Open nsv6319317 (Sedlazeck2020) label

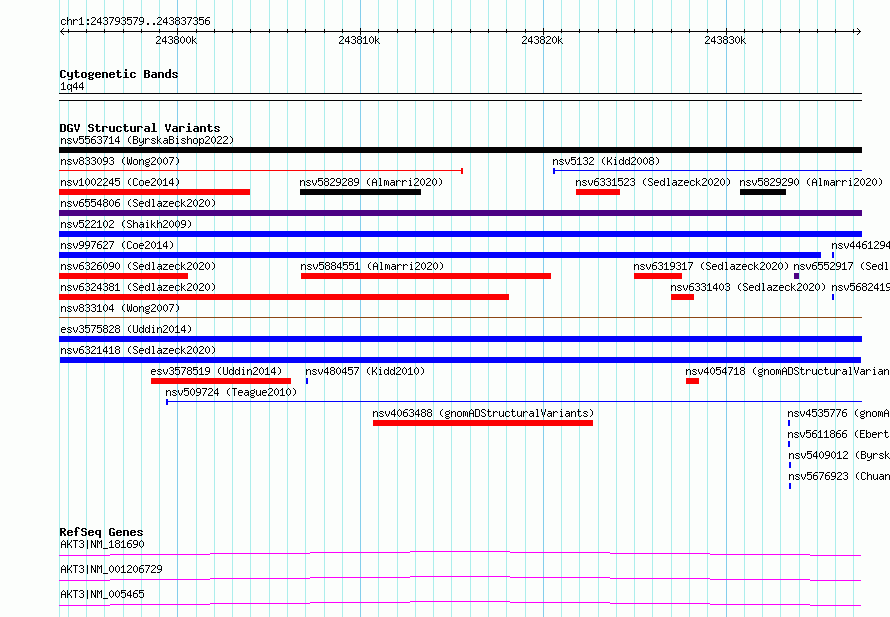[x=711, y=266]
